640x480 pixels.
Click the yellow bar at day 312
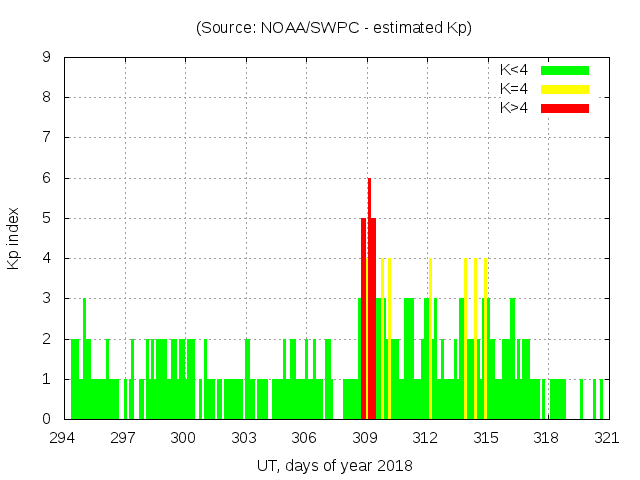pyautogui.click(x=430, y=340)
